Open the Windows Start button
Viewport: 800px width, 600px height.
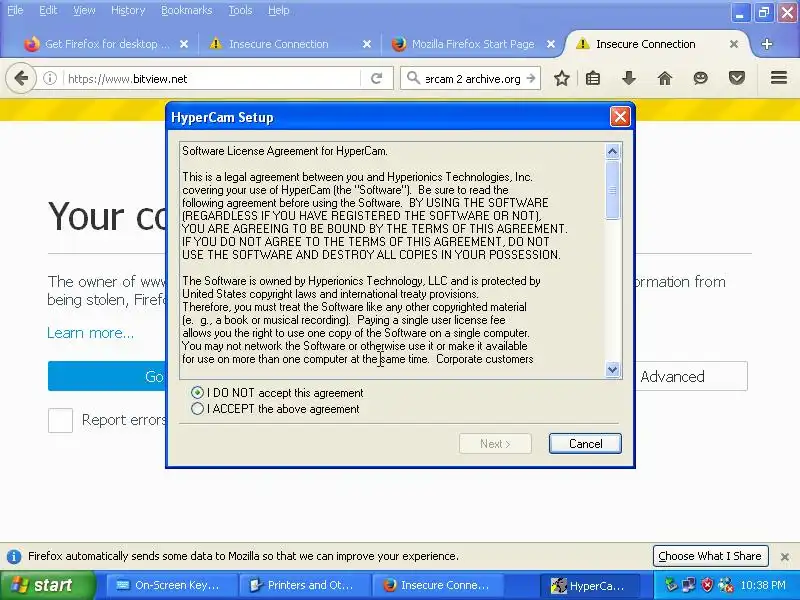point(48,585)
